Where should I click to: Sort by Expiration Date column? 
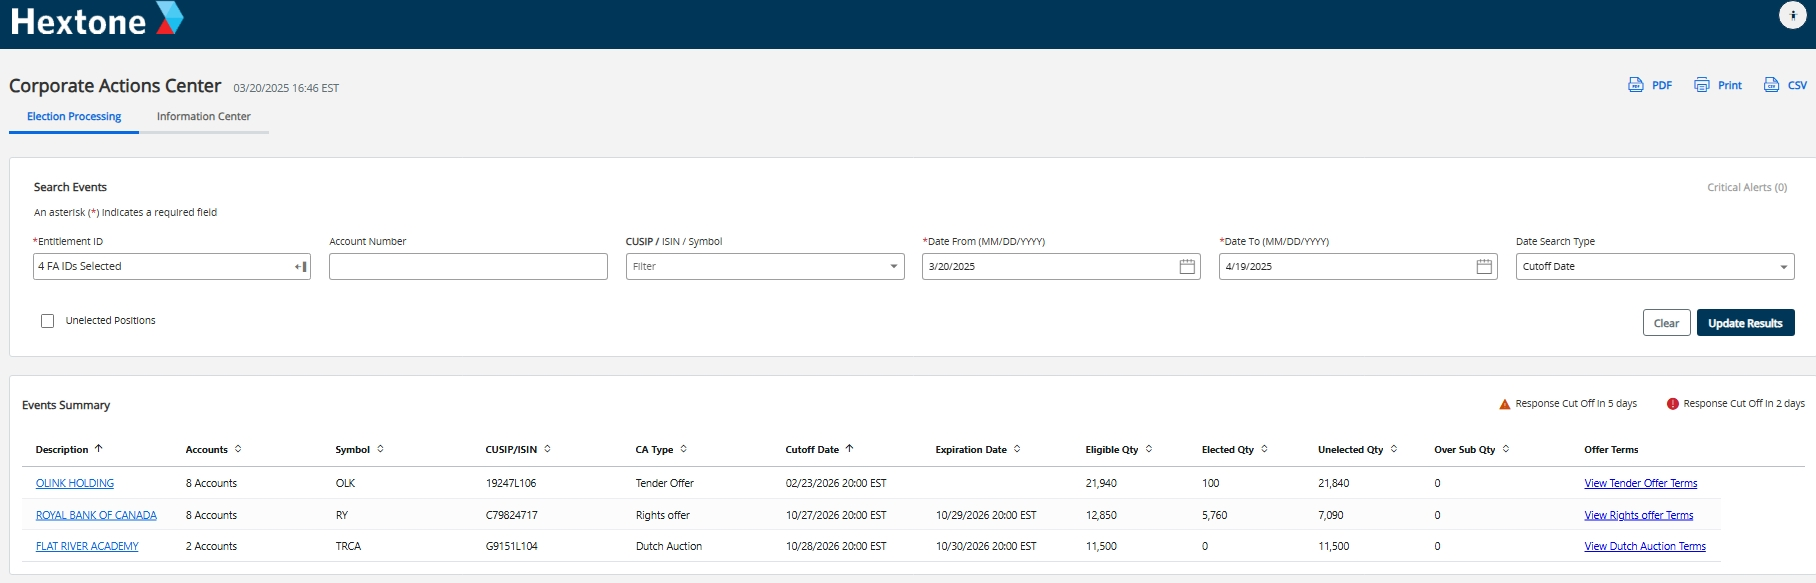[x=1017, y=449]
